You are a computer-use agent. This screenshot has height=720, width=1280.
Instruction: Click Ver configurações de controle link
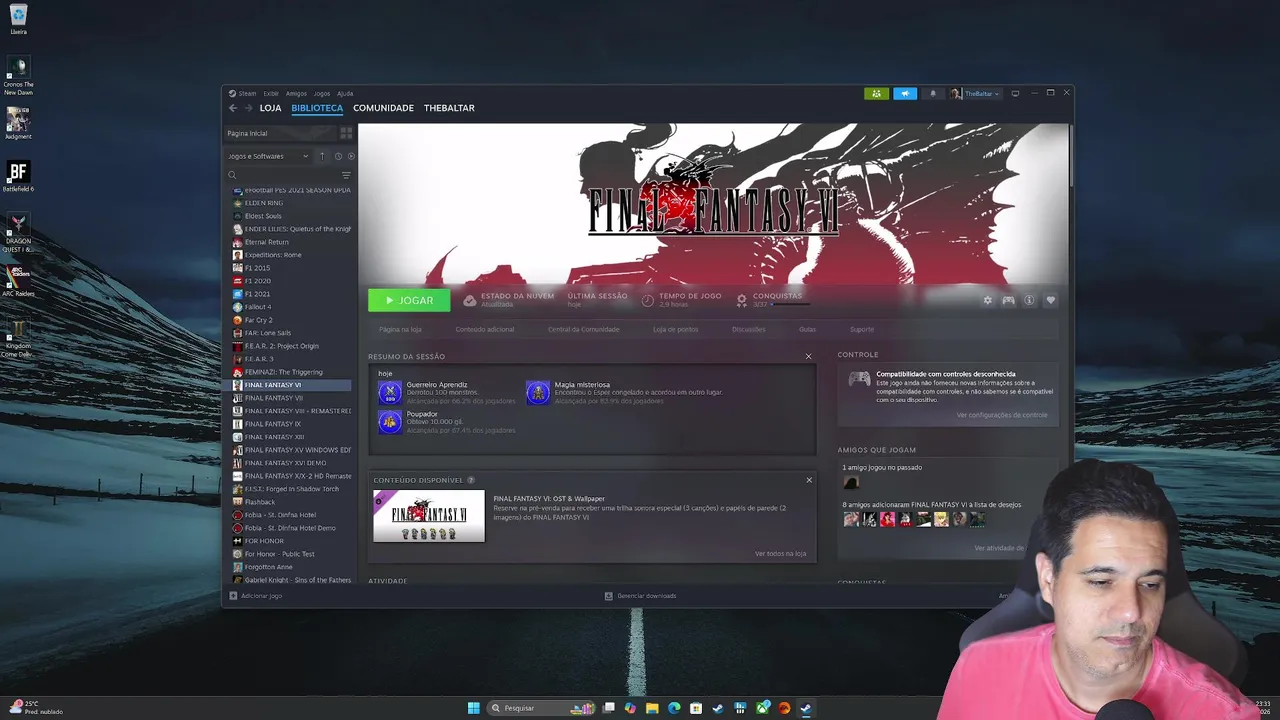1002,415
